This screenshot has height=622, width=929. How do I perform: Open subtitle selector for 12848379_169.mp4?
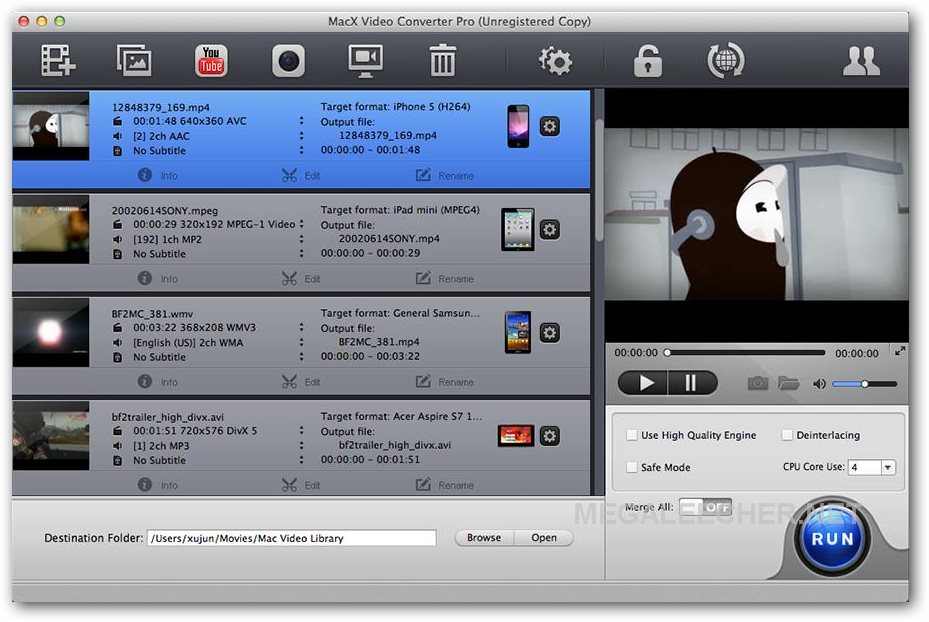pos(302,150)
